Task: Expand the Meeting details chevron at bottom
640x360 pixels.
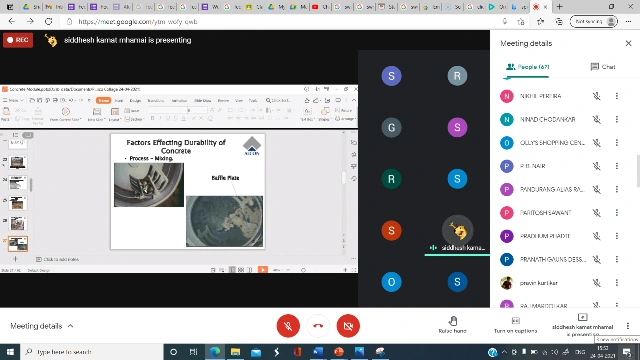Action: (x=70, y=326)
